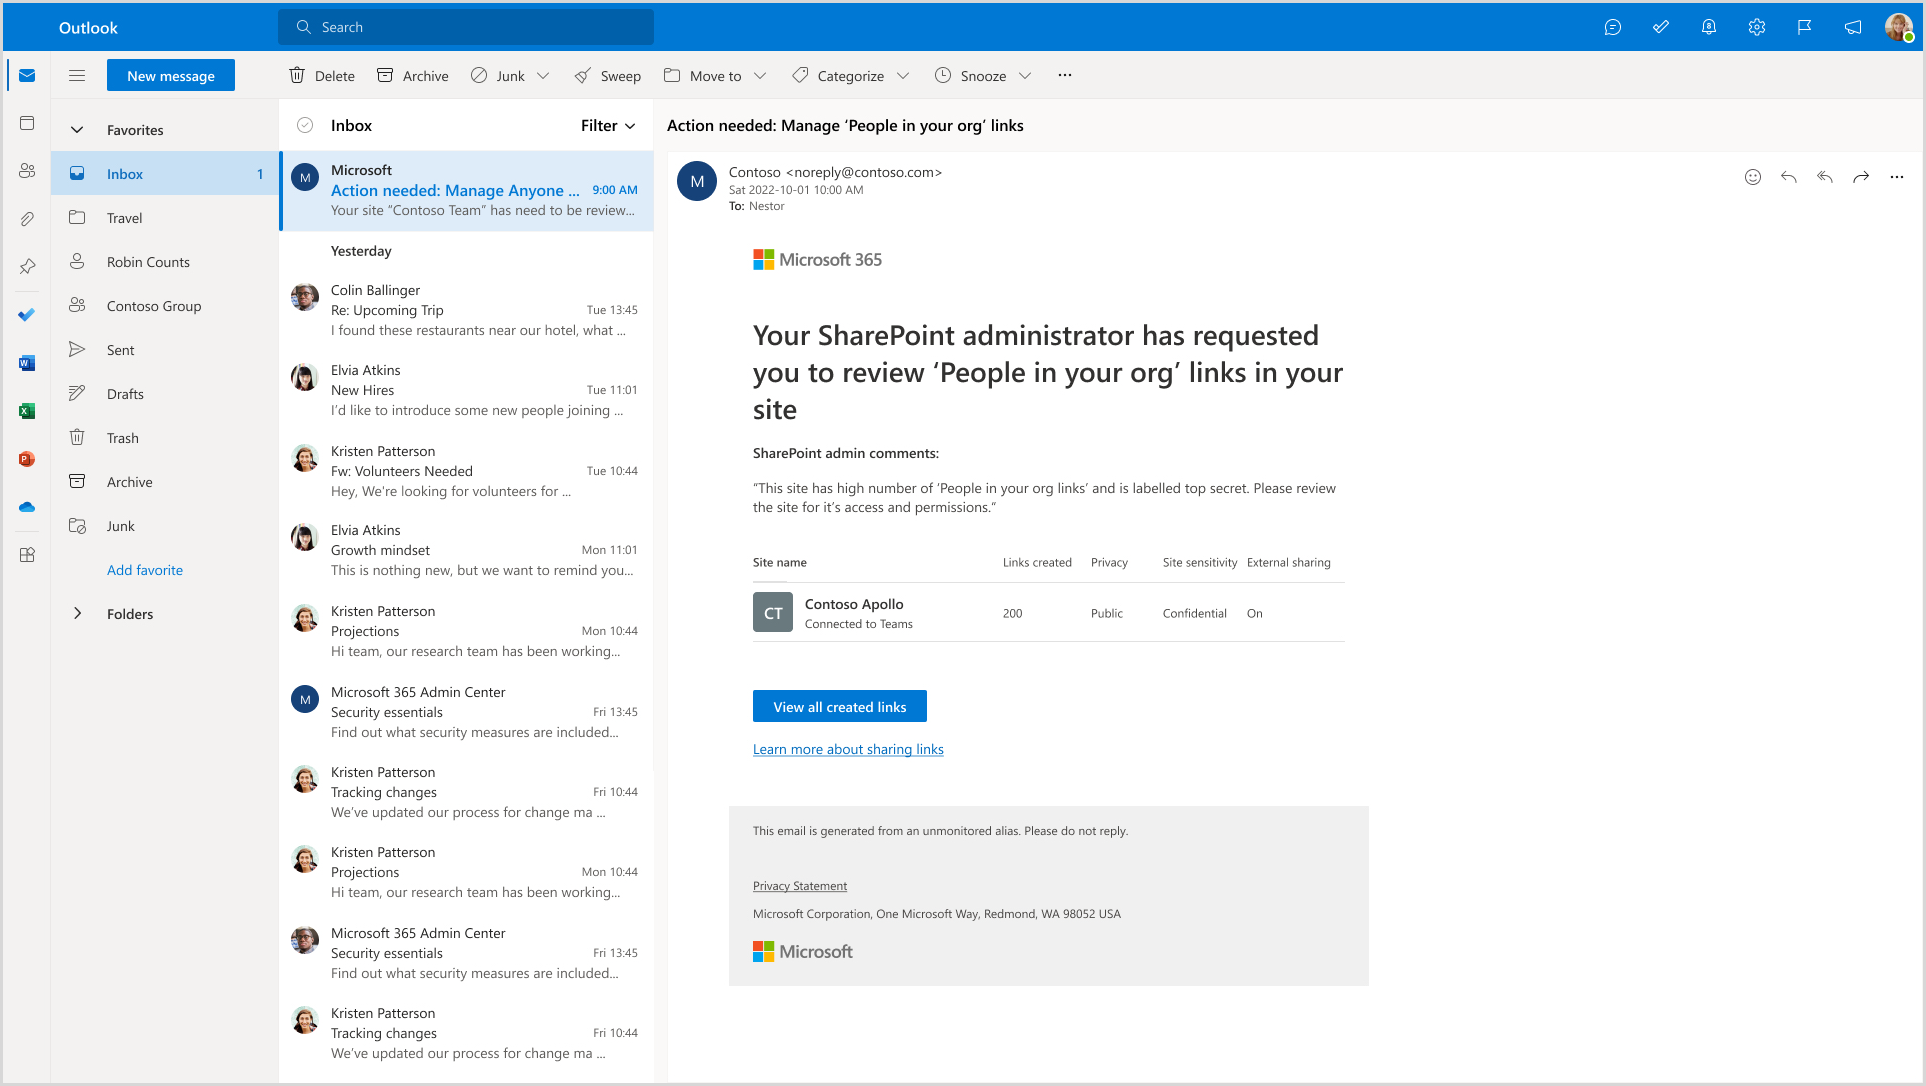
Task: Click the View all created links button
Action: point(839,706)
